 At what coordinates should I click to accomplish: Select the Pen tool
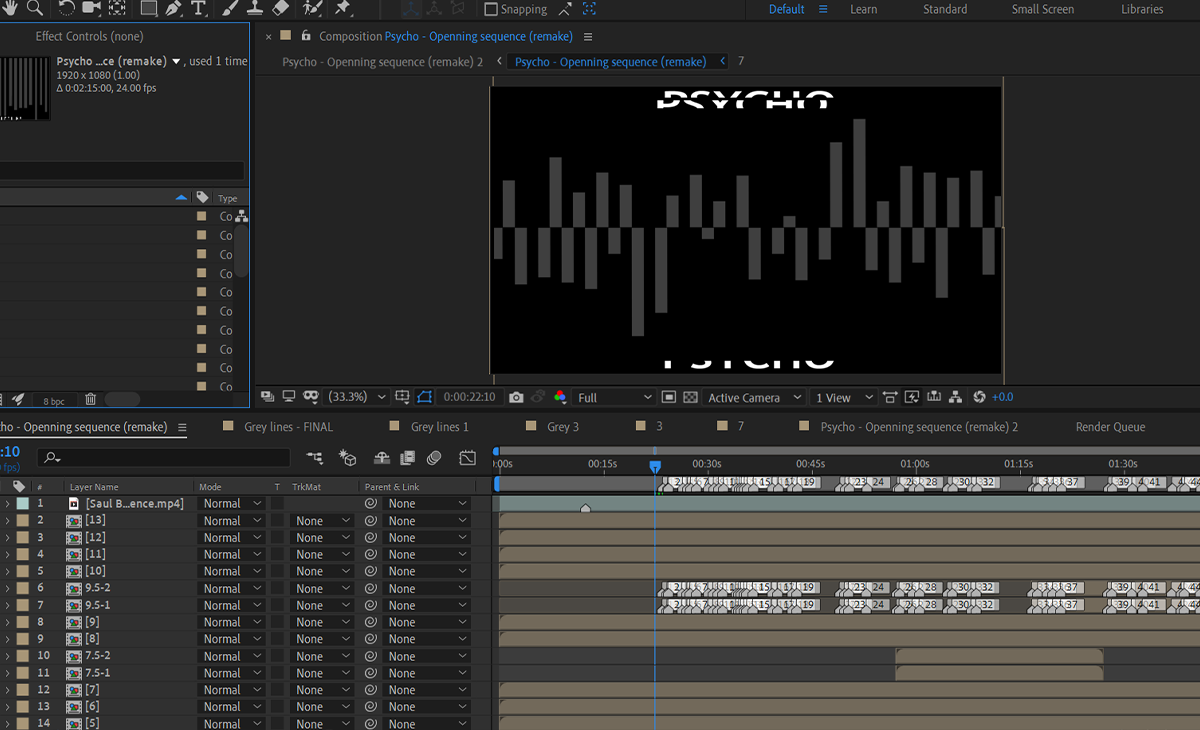(x=173, y=8)
